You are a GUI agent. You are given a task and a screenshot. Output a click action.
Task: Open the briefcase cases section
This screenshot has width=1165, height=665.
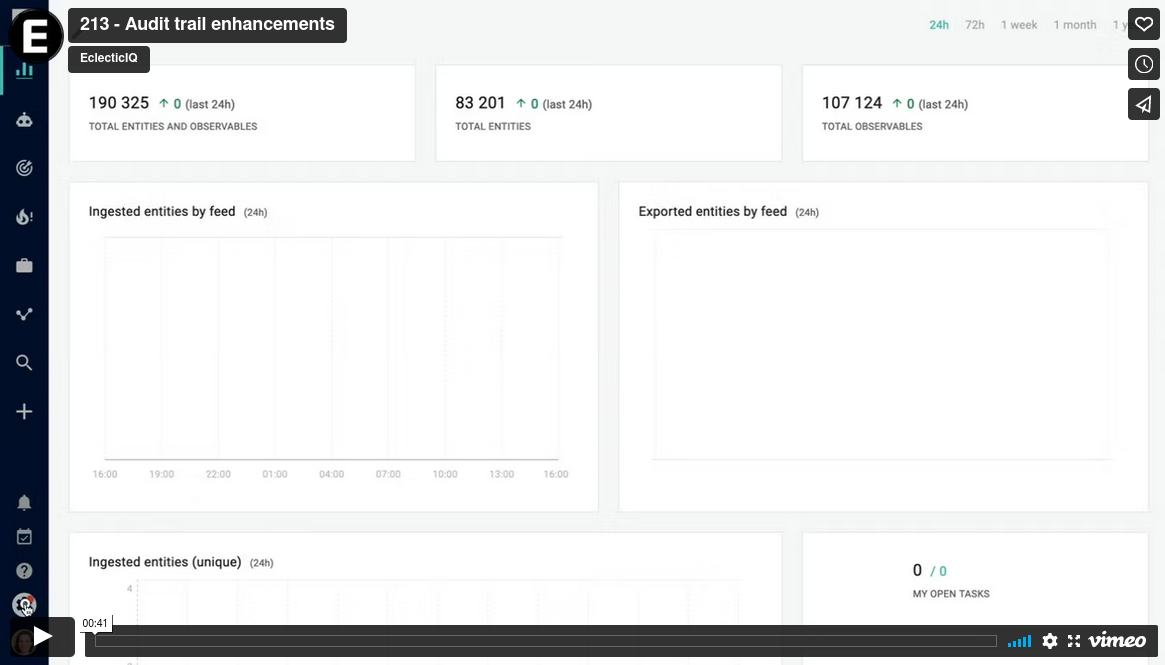pos(24,265)
